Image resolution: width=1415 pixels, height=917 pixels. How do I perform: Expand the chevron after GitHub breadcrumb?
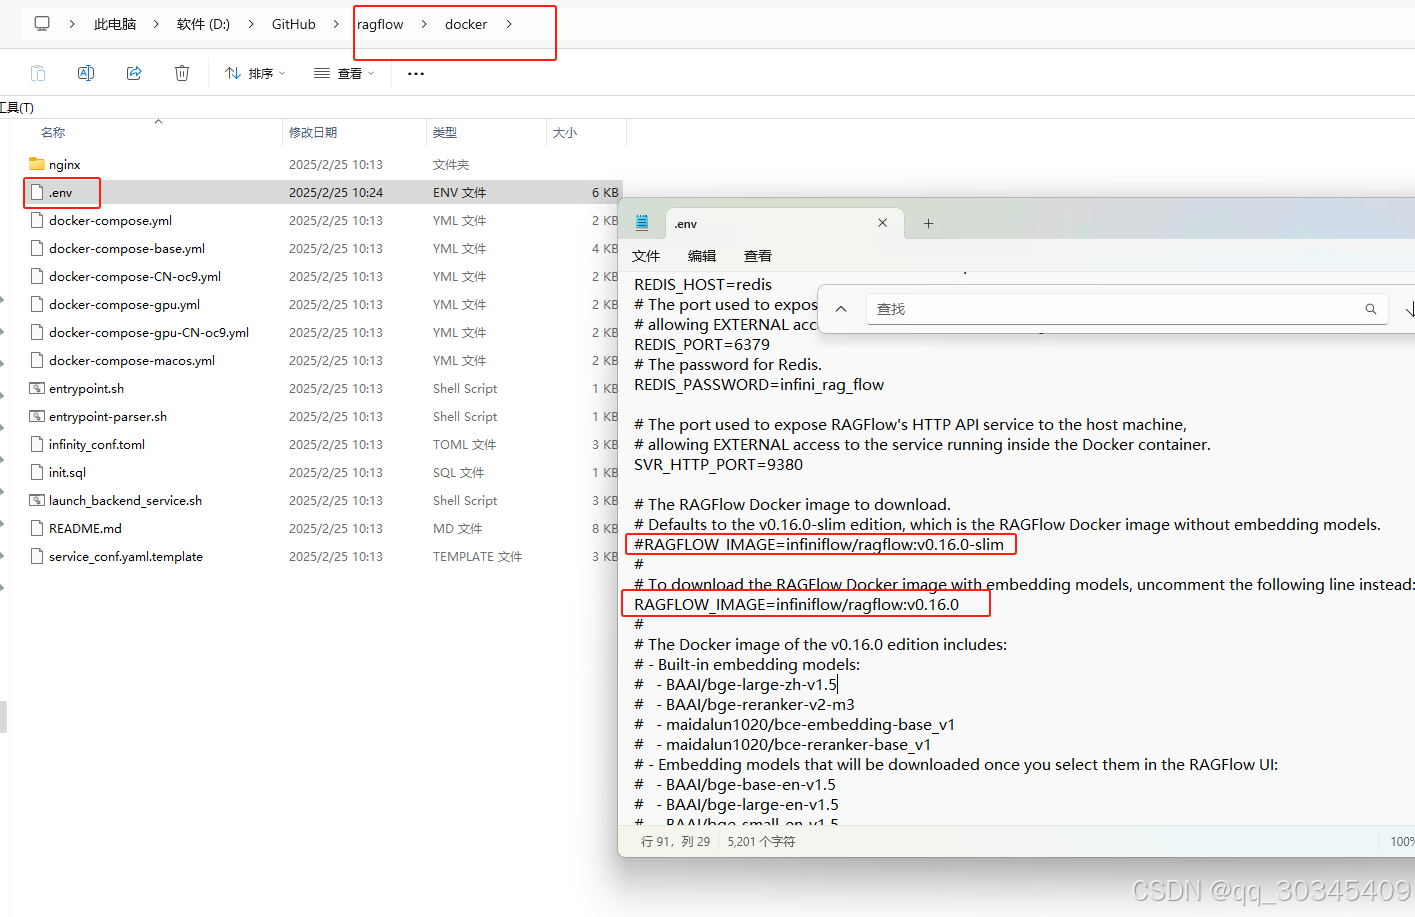pos(336,24)
